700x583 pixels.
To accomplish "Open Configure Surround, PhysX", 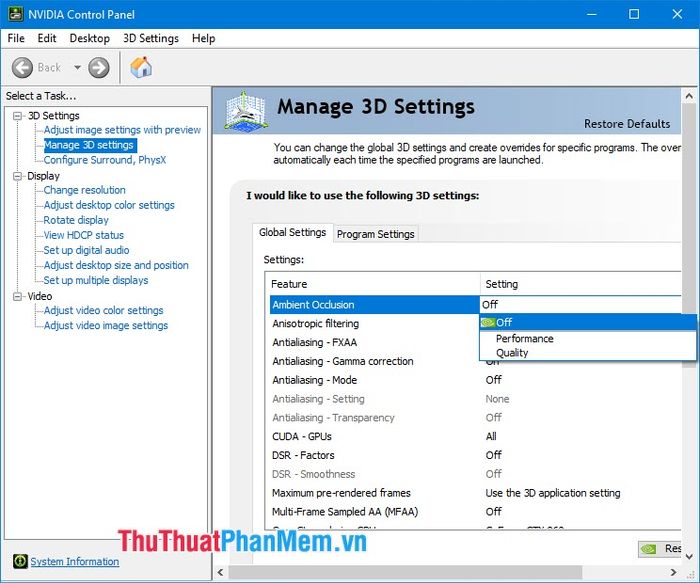I will (105, 160).
